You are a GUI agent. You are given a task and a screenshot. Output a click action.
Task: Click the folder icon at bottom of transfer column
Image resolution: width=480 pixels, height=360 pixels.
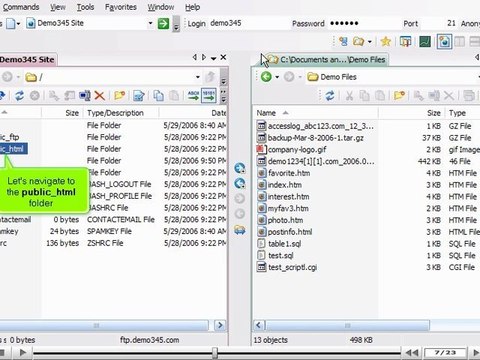[x=240, y=230]
